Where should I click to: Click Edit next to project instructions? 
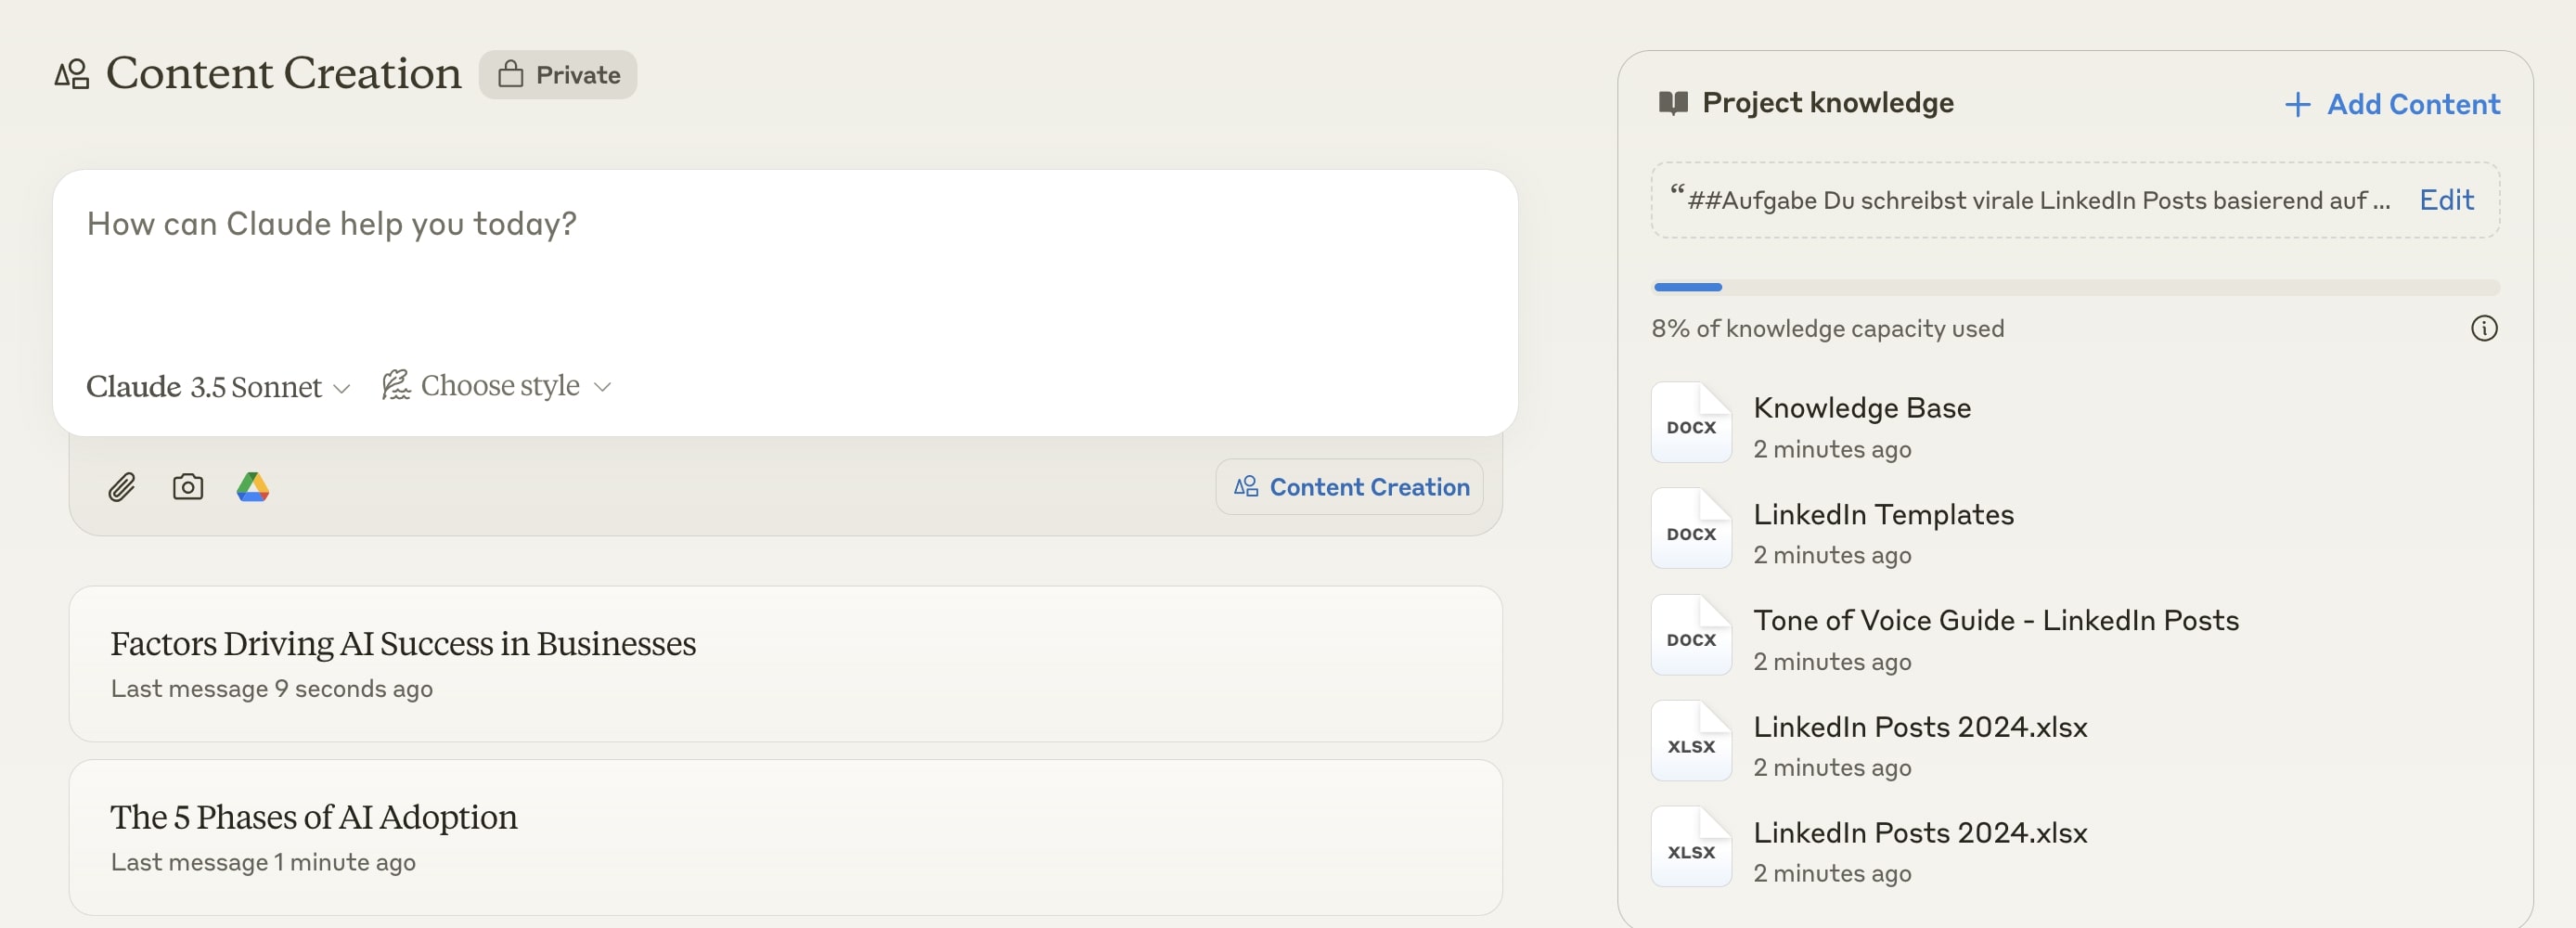coord(2446,200)
